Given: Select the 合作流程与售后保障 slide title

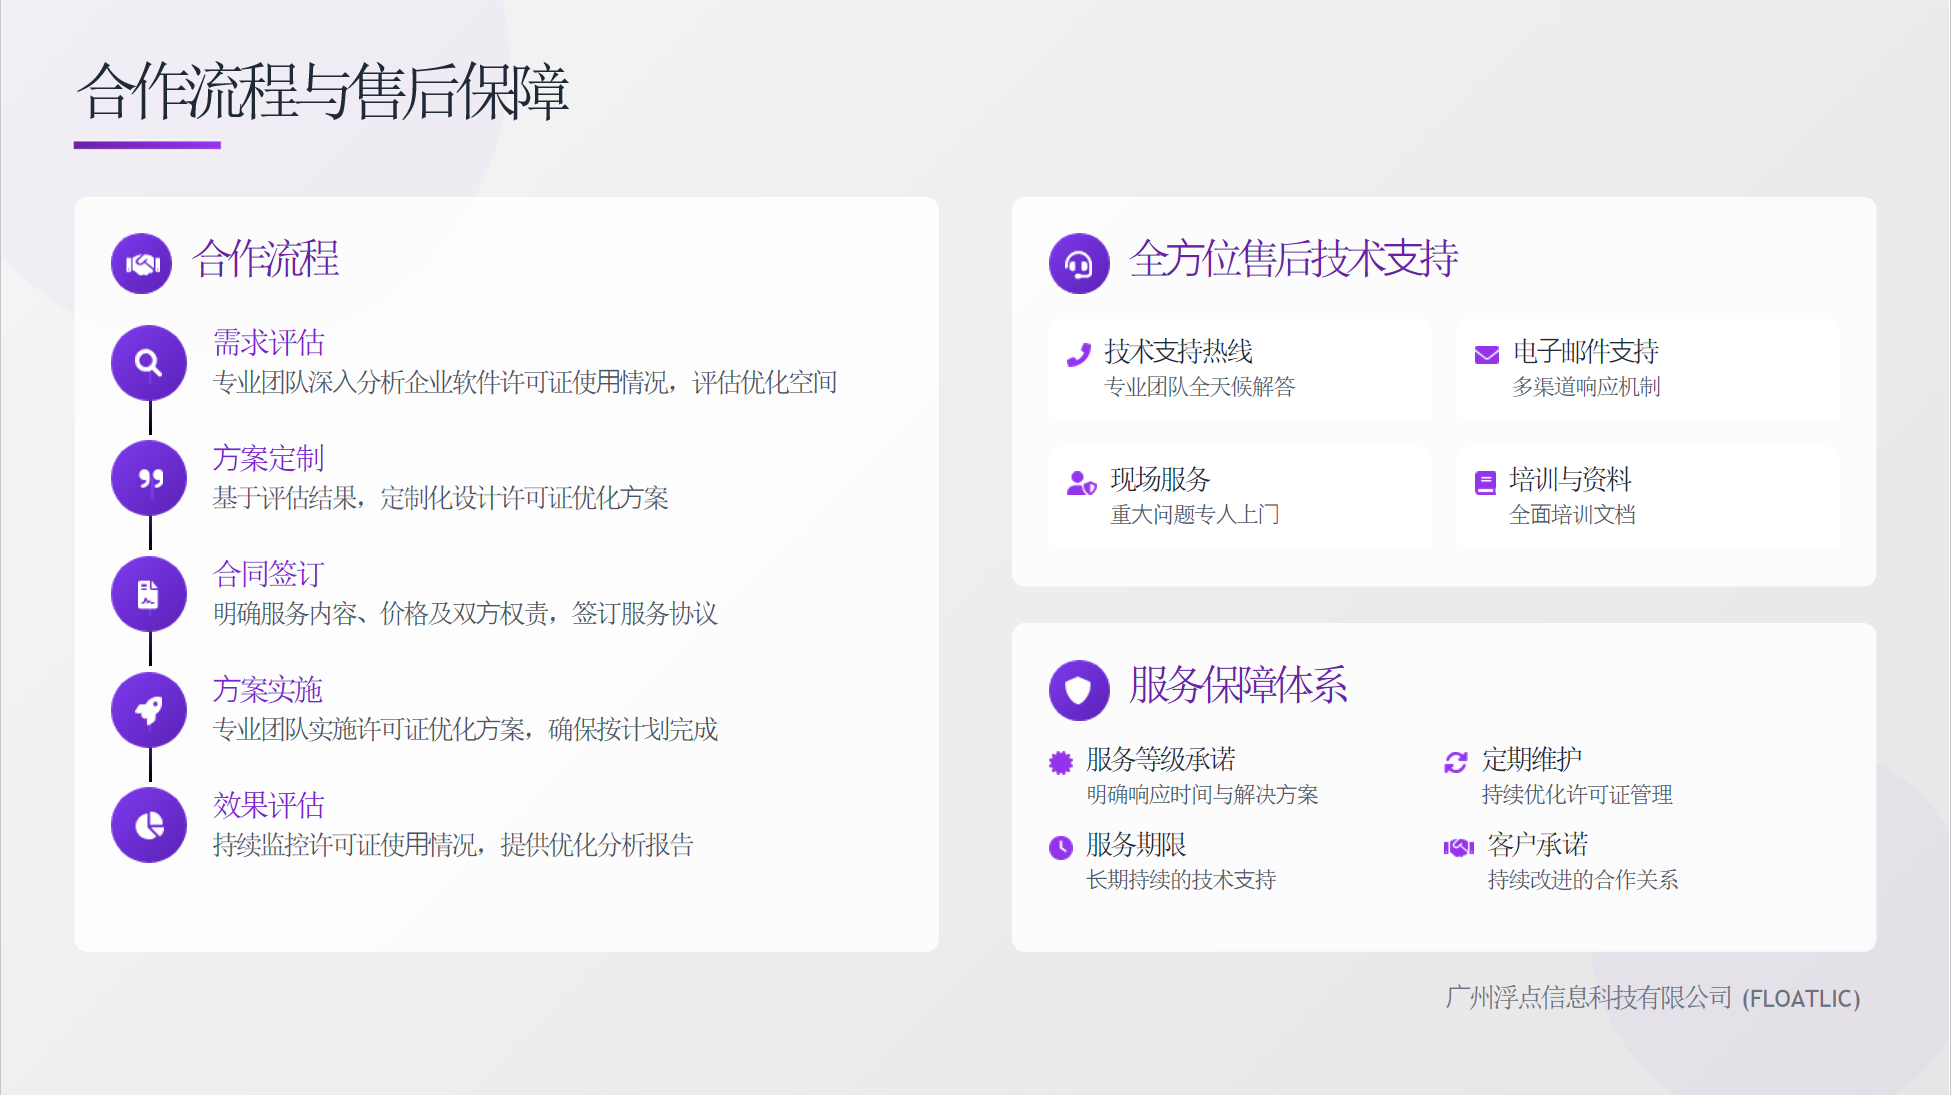Looking at the screenshot, I should pyautogui.click(x=323, y=92).
